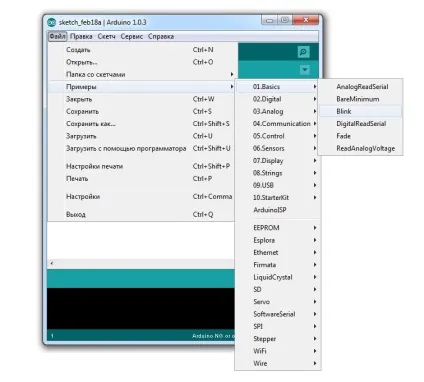Open the ReadAnalogVoltage example

coord(360,148)
